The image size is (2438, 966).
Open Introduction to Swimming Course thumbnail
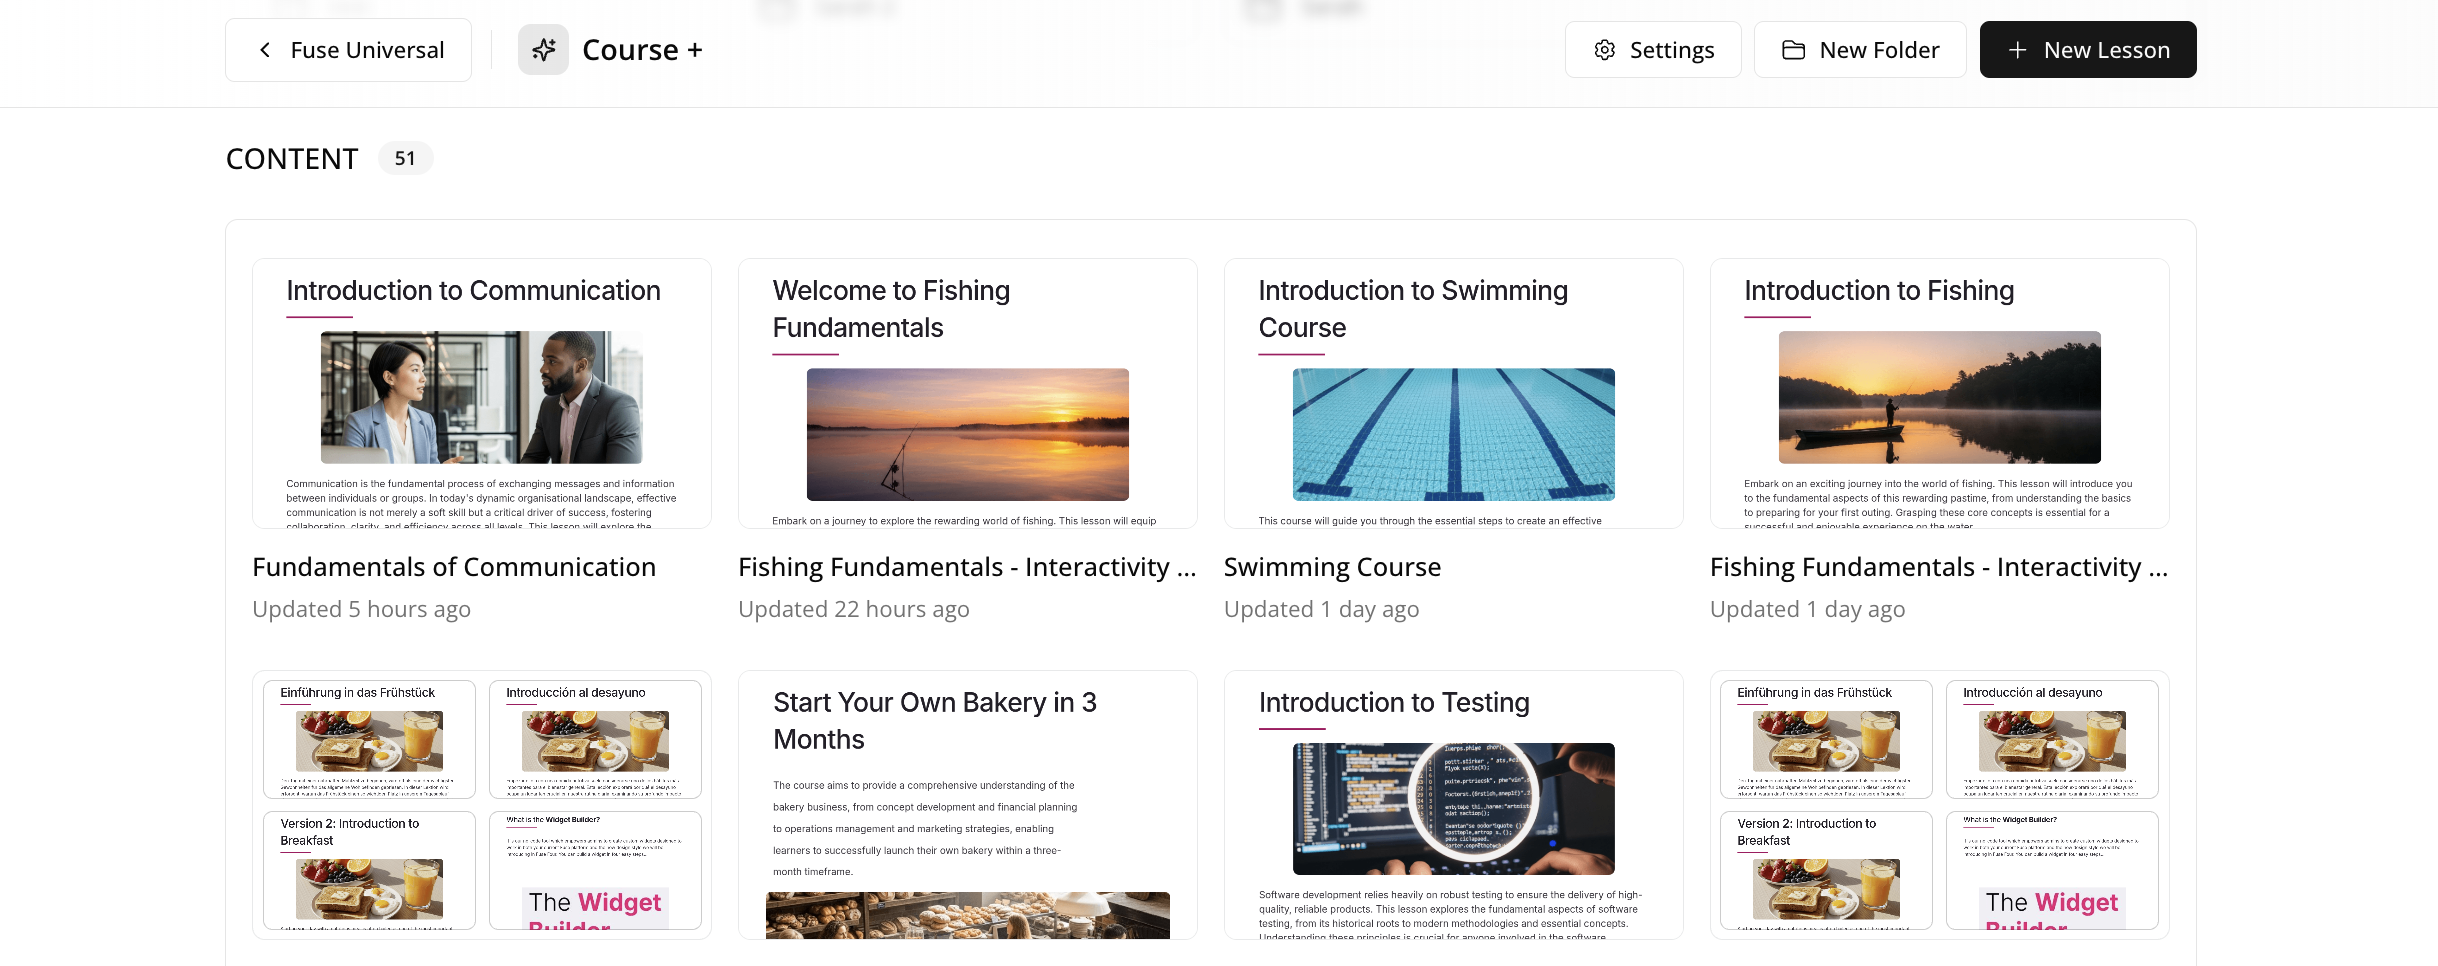click(1454, 394)
